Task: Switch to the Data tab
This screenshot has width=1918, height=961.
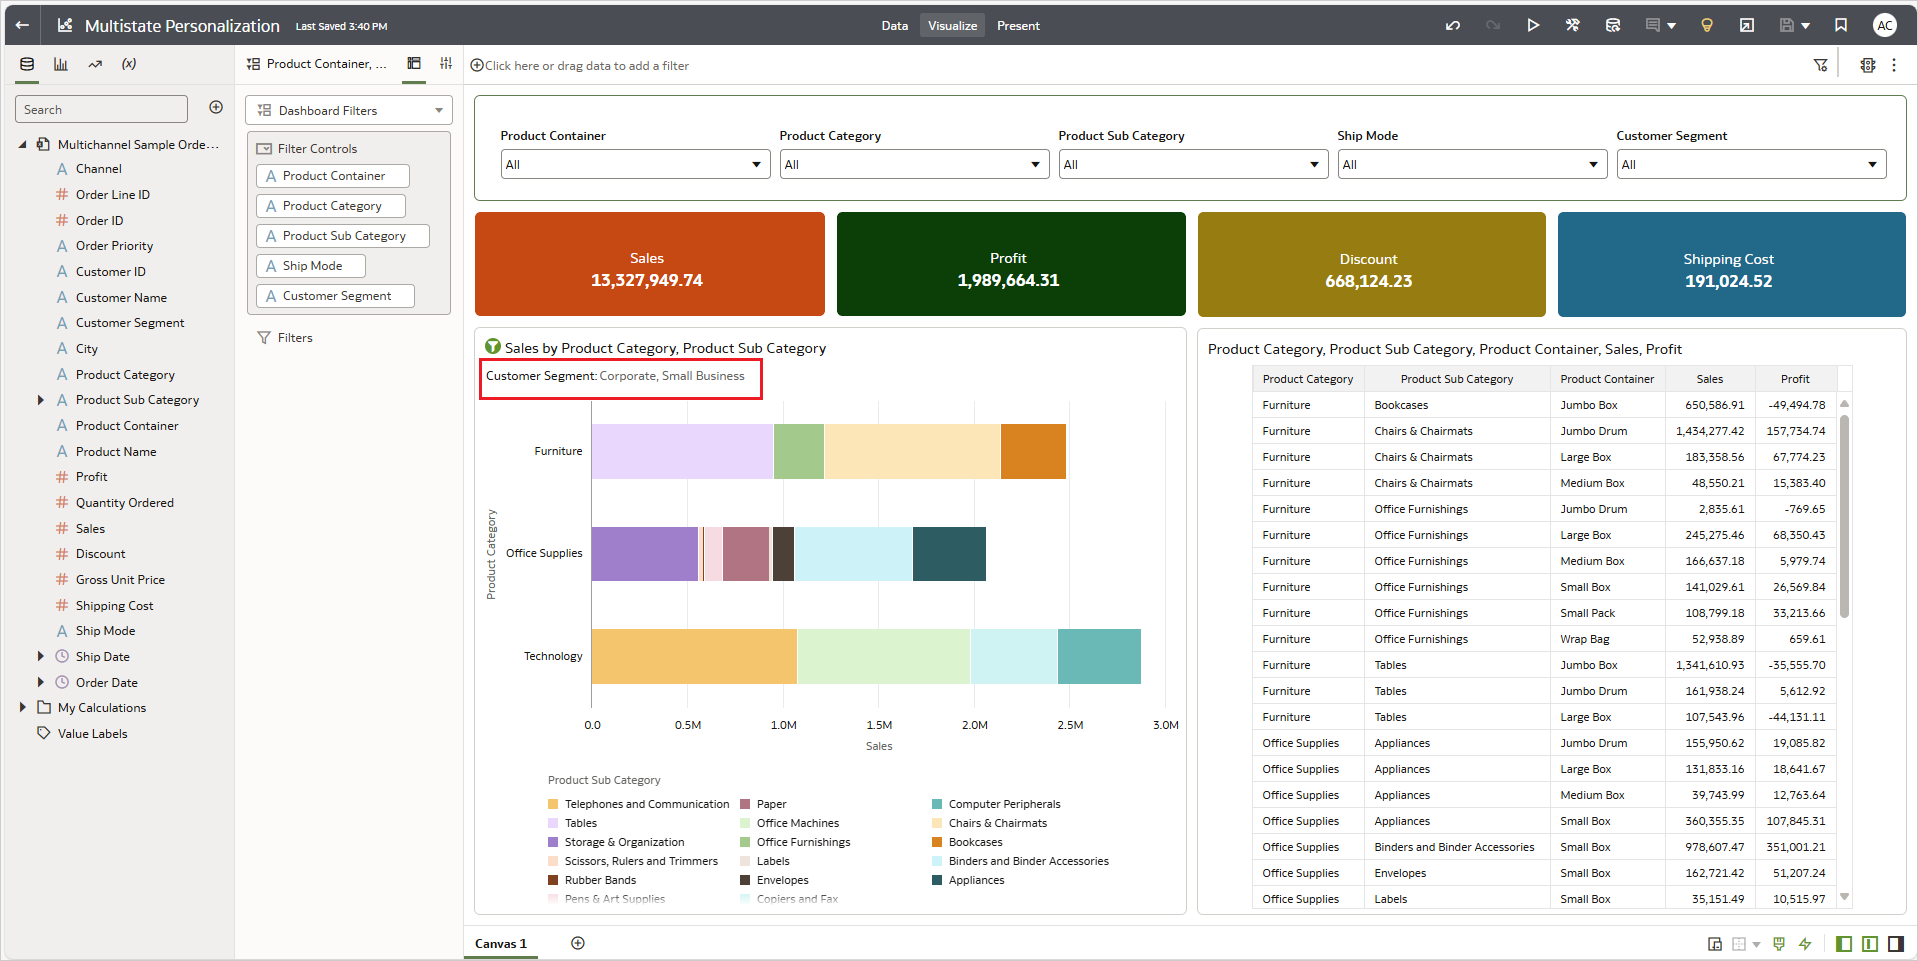Action: [x=894, y=26]
